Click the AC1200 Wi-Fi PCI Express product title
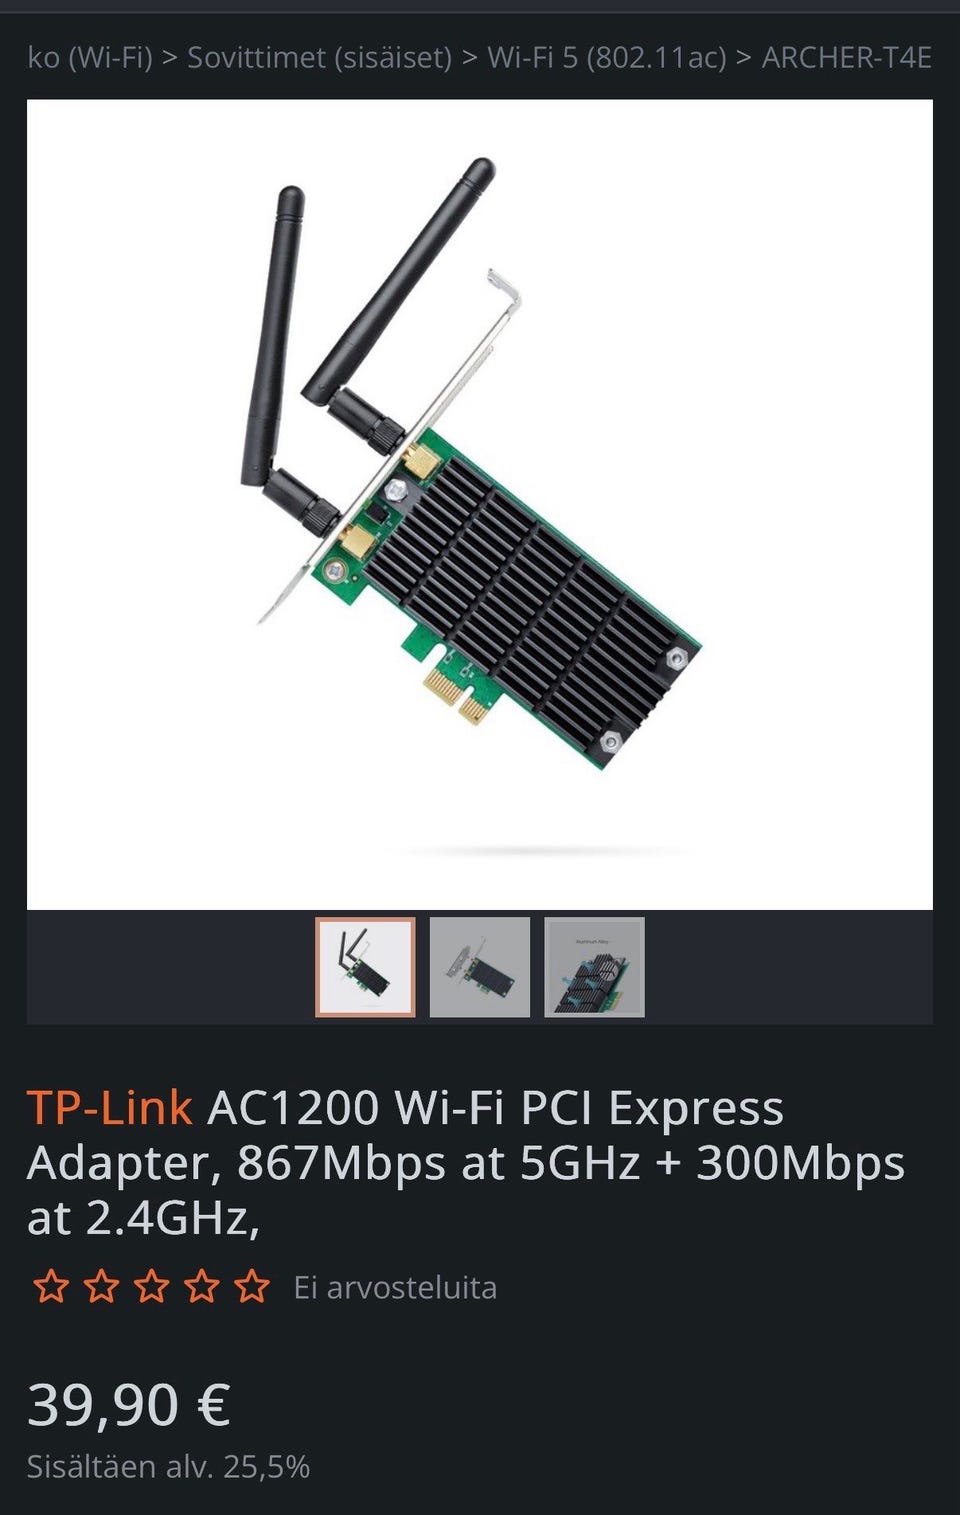This screenshot has width=960, height=1515. point(466,1163)
